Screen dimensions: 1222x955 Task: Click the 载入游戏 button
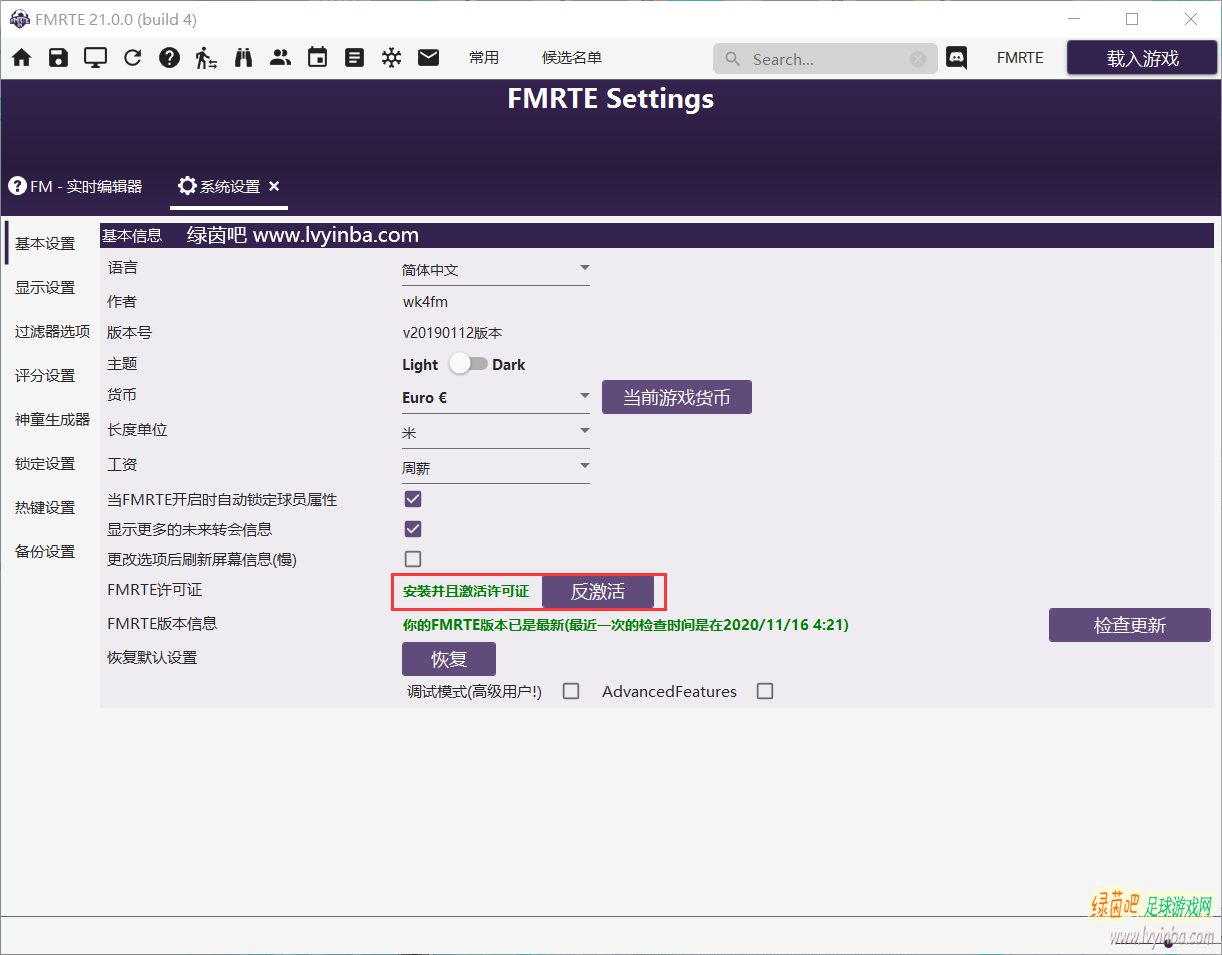point(1142,58)
